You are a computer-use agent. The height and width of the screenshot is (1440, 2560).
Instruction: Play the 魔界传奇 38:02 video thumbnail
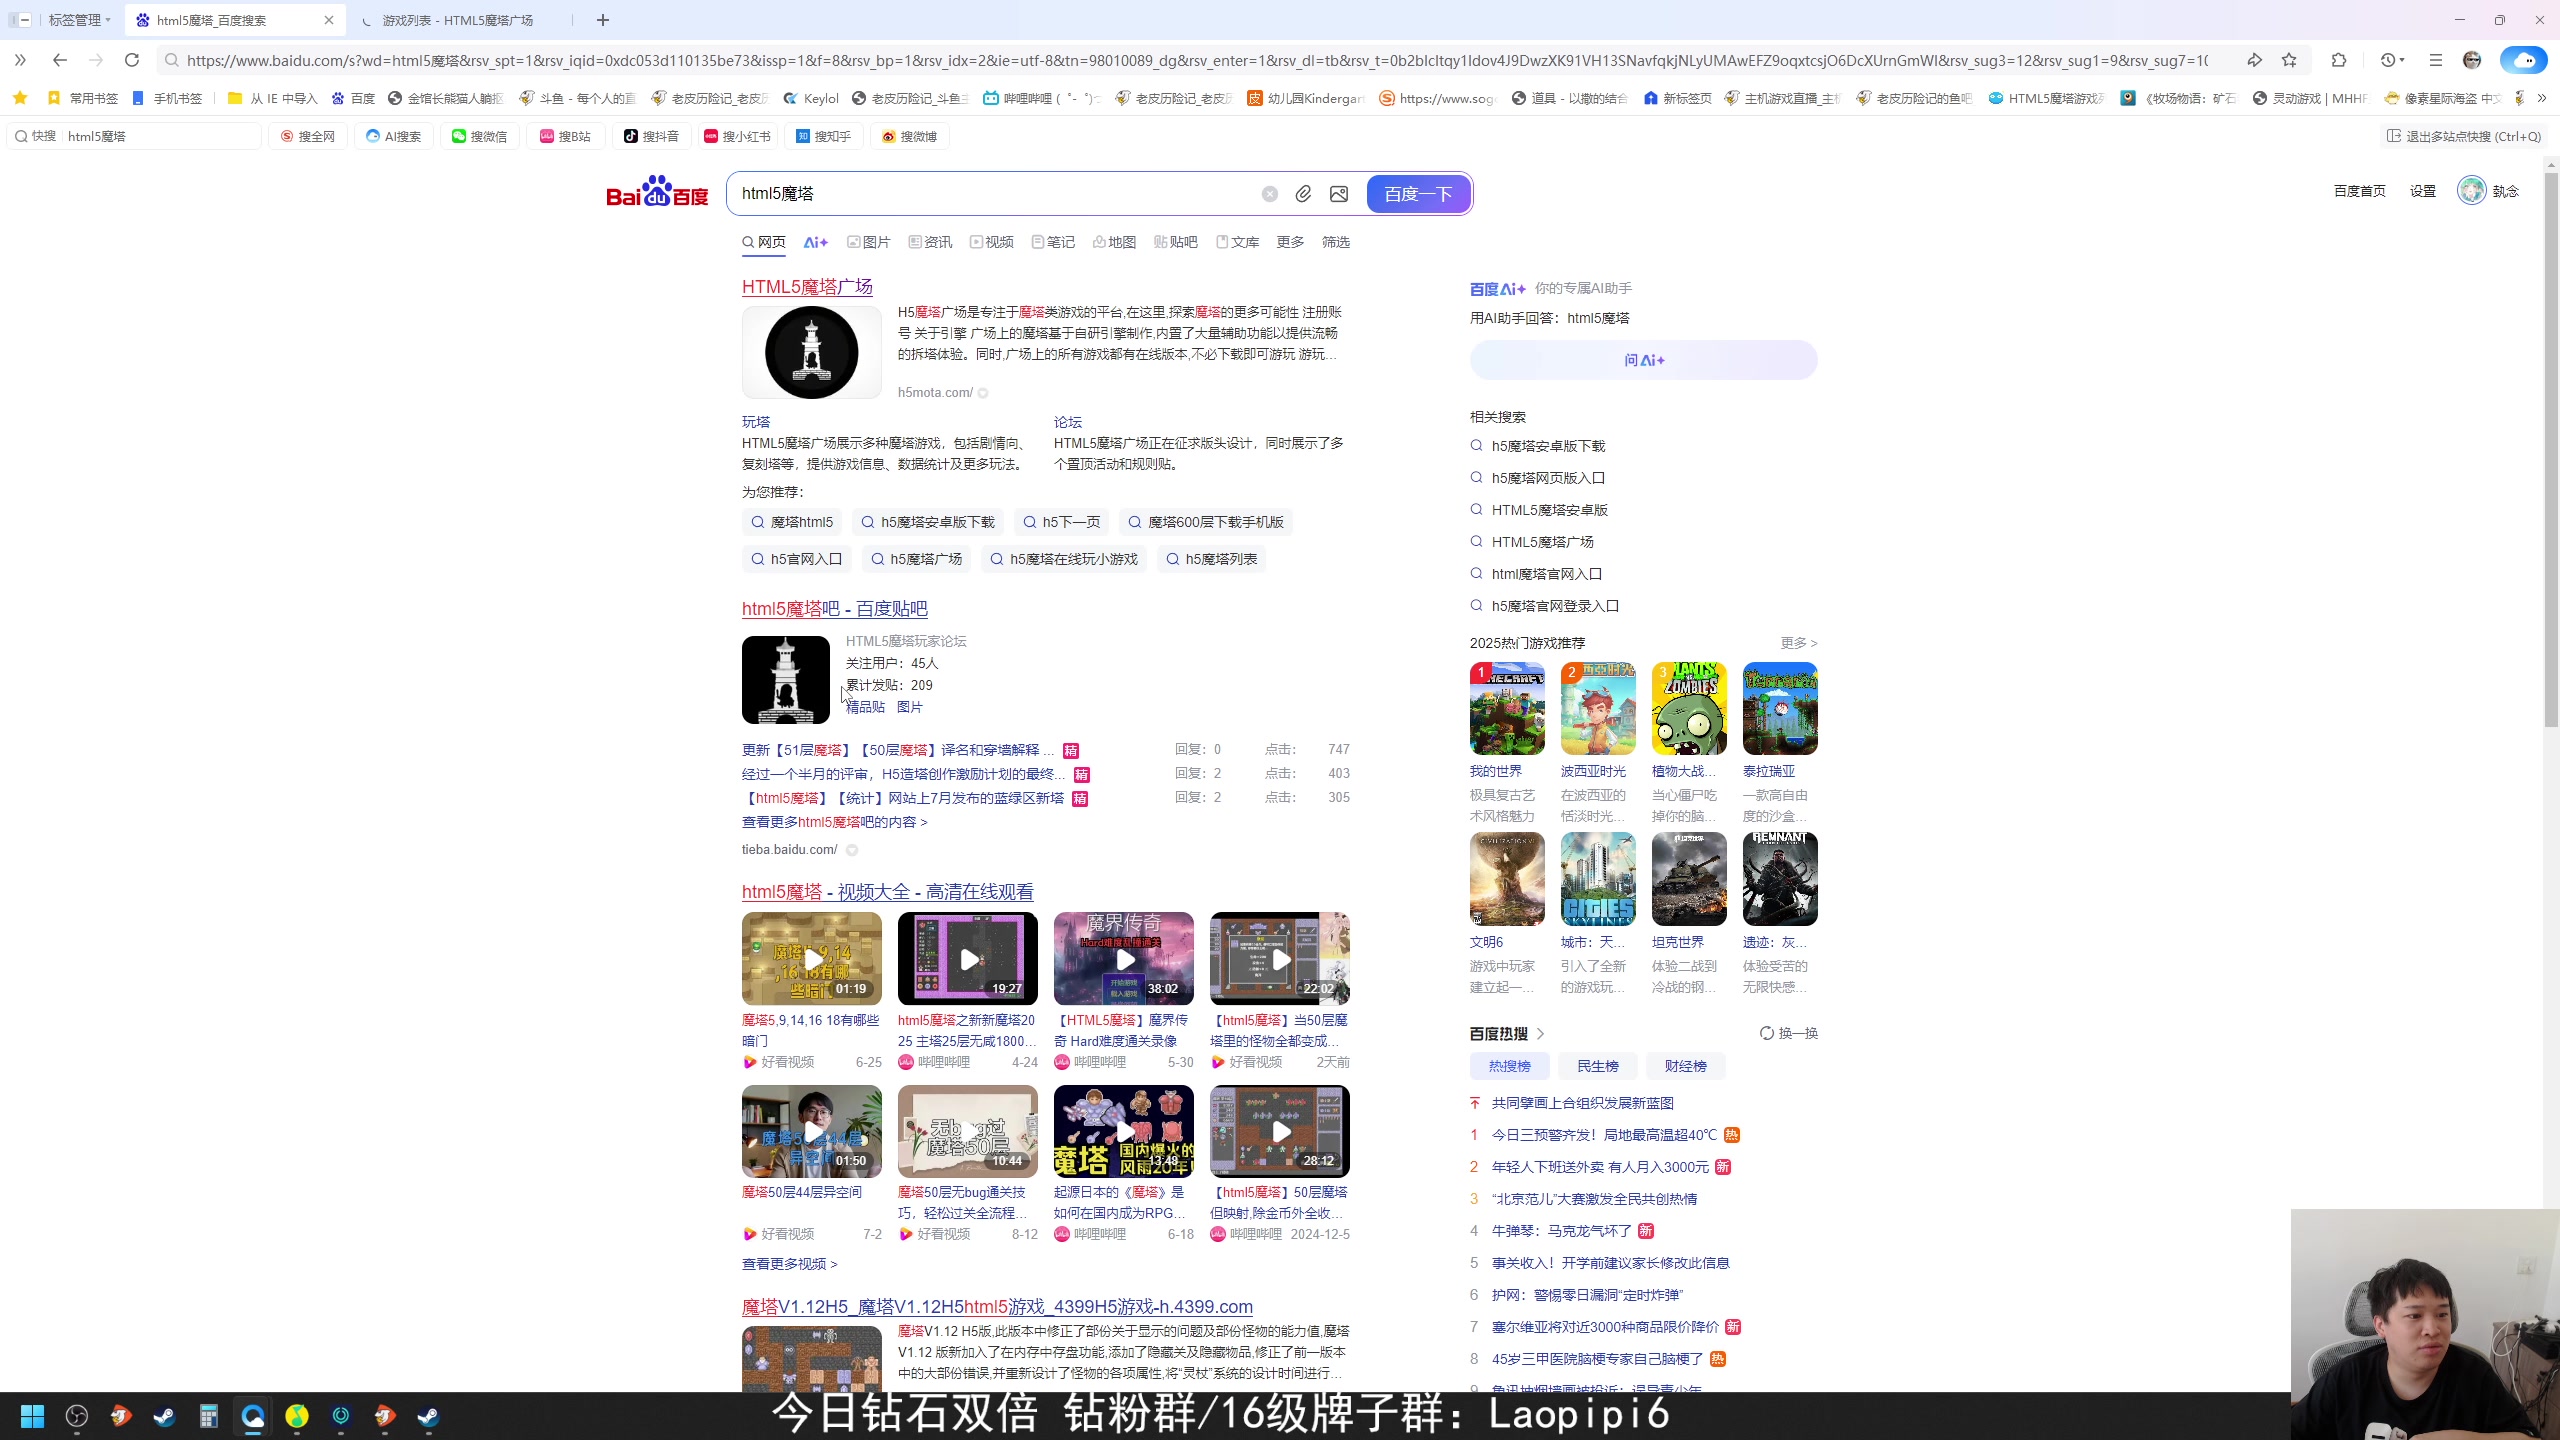point(1123,958)
